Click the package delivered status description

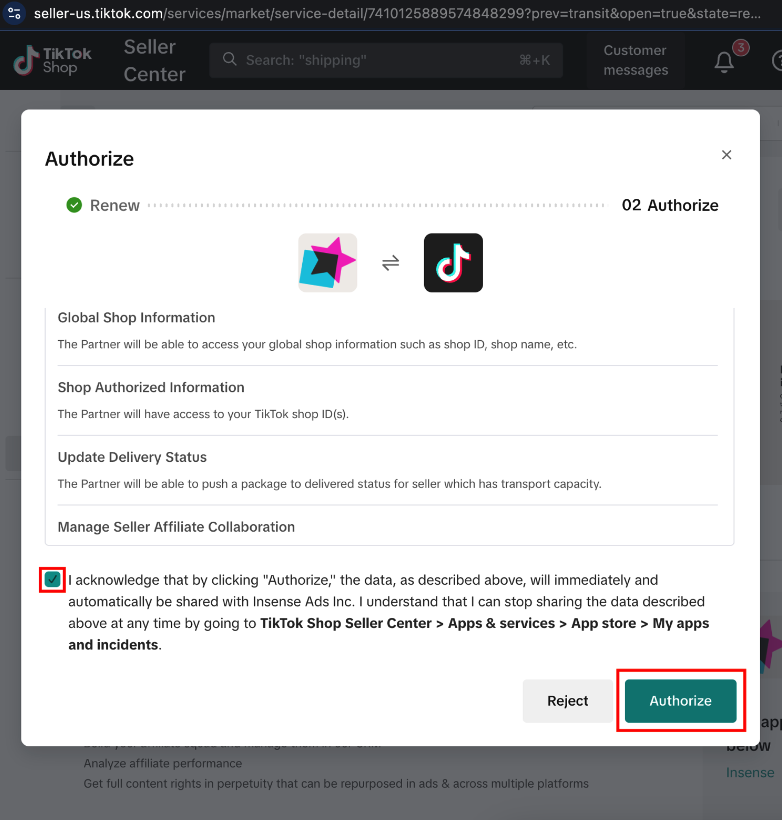point(330,484)
